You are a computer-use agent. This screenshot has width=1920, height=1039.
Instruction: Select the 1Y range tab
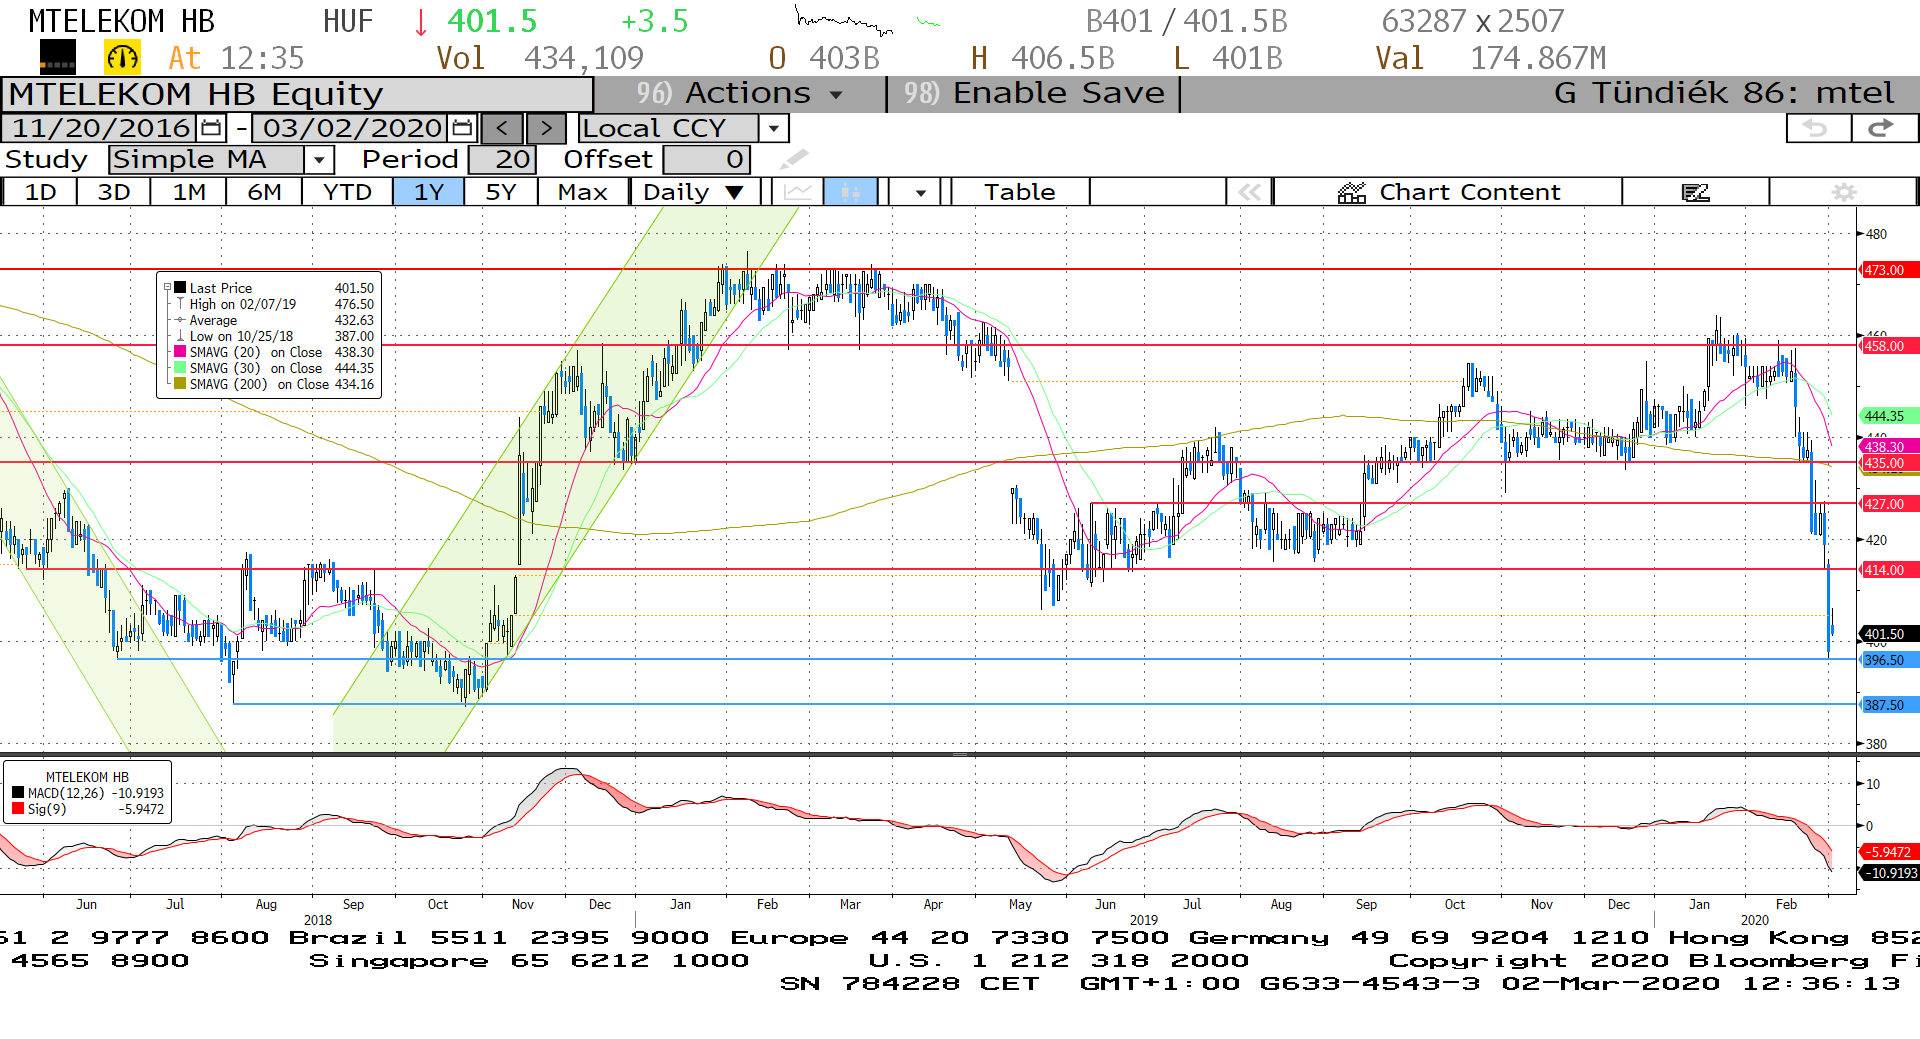click(x=429, y=192)
